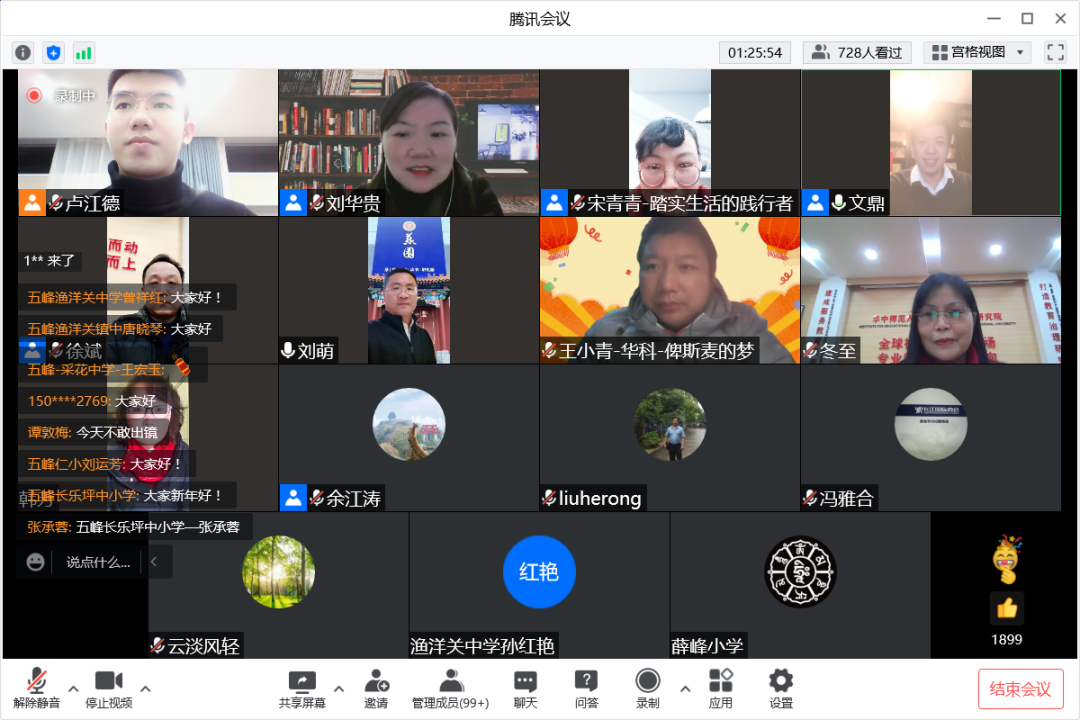Open 管理成员(99+) participants panel
Image resolution: width=1080 pixels, height=720 pixels.
(450, 688)
